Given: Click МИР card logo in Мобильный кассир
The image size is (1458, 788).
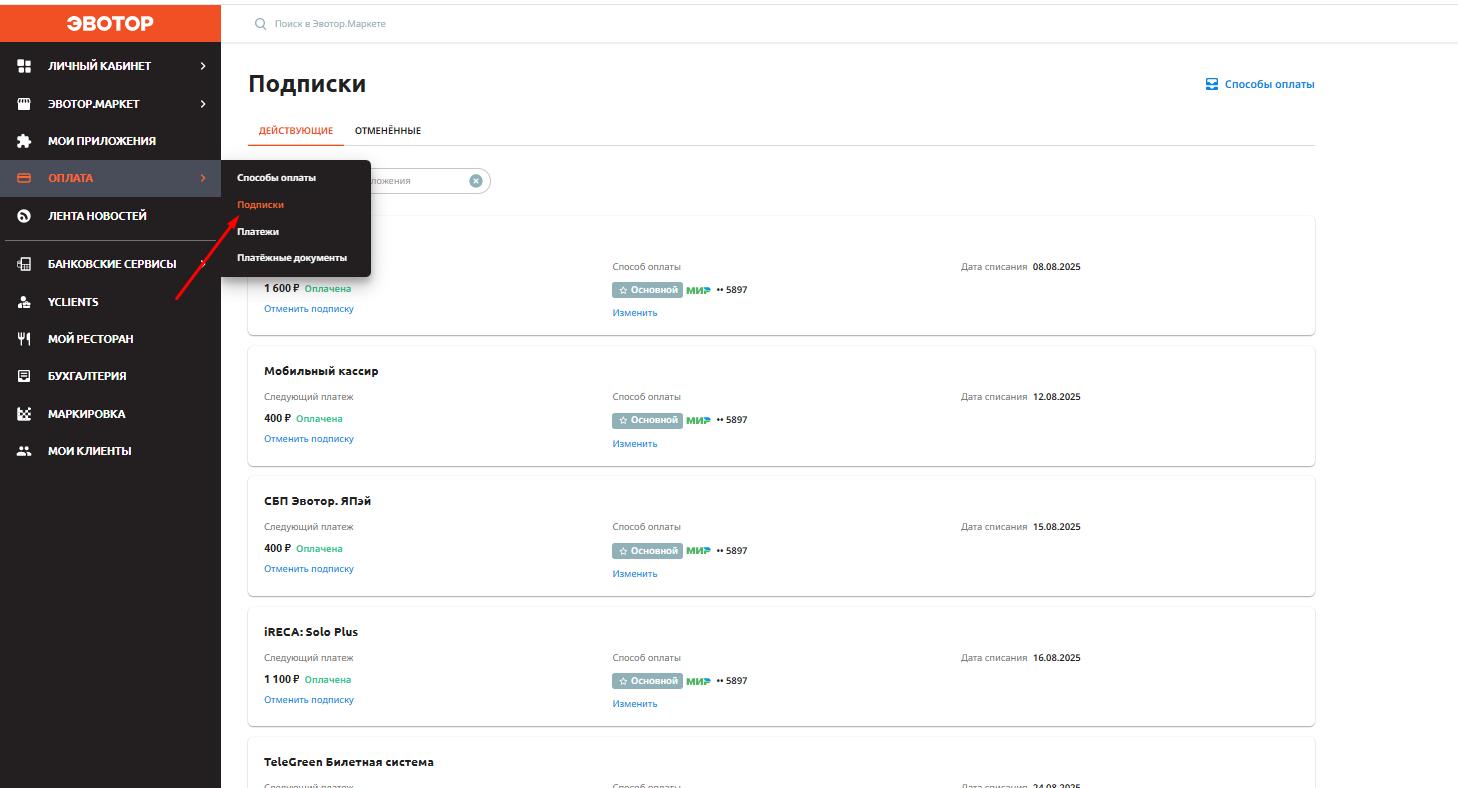Looking at the screenshot, I should pyautogui.click(x=698, y=420).
